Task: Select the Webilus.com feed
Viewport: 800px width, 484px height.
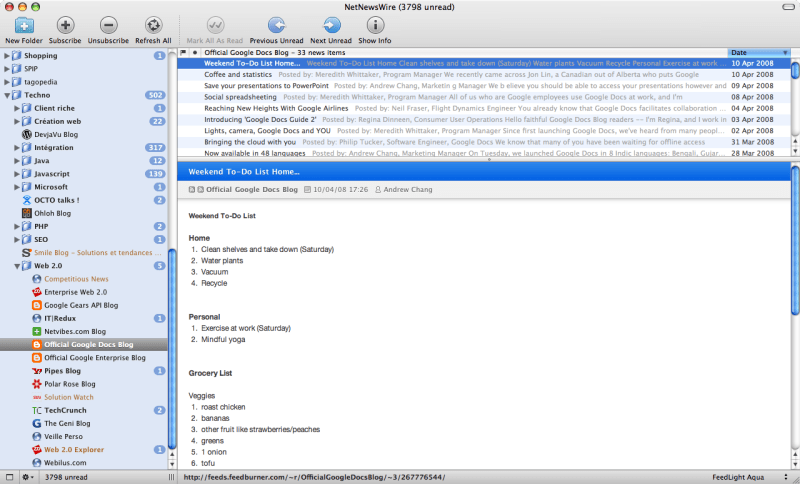Action: (65, 463)
